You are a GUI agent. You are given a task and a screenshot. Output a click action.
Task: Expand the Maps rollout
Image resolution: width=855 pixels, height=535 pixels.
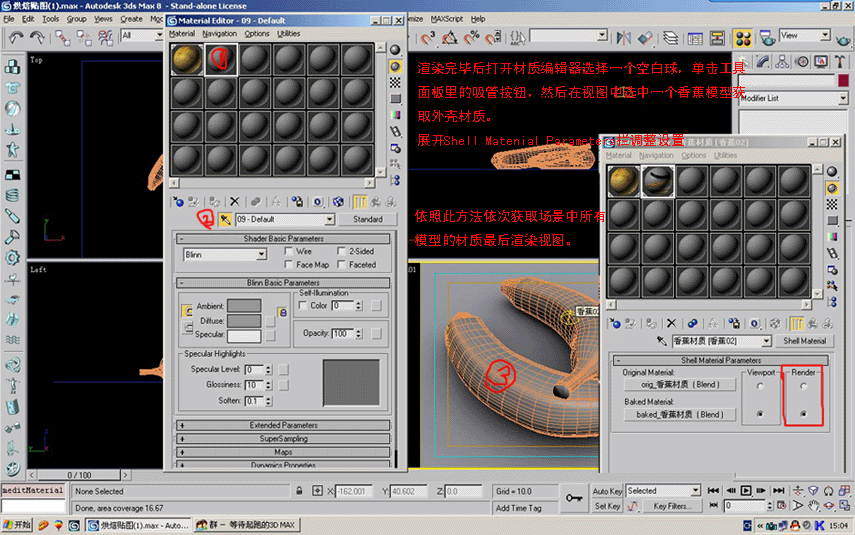click(283, 452)
